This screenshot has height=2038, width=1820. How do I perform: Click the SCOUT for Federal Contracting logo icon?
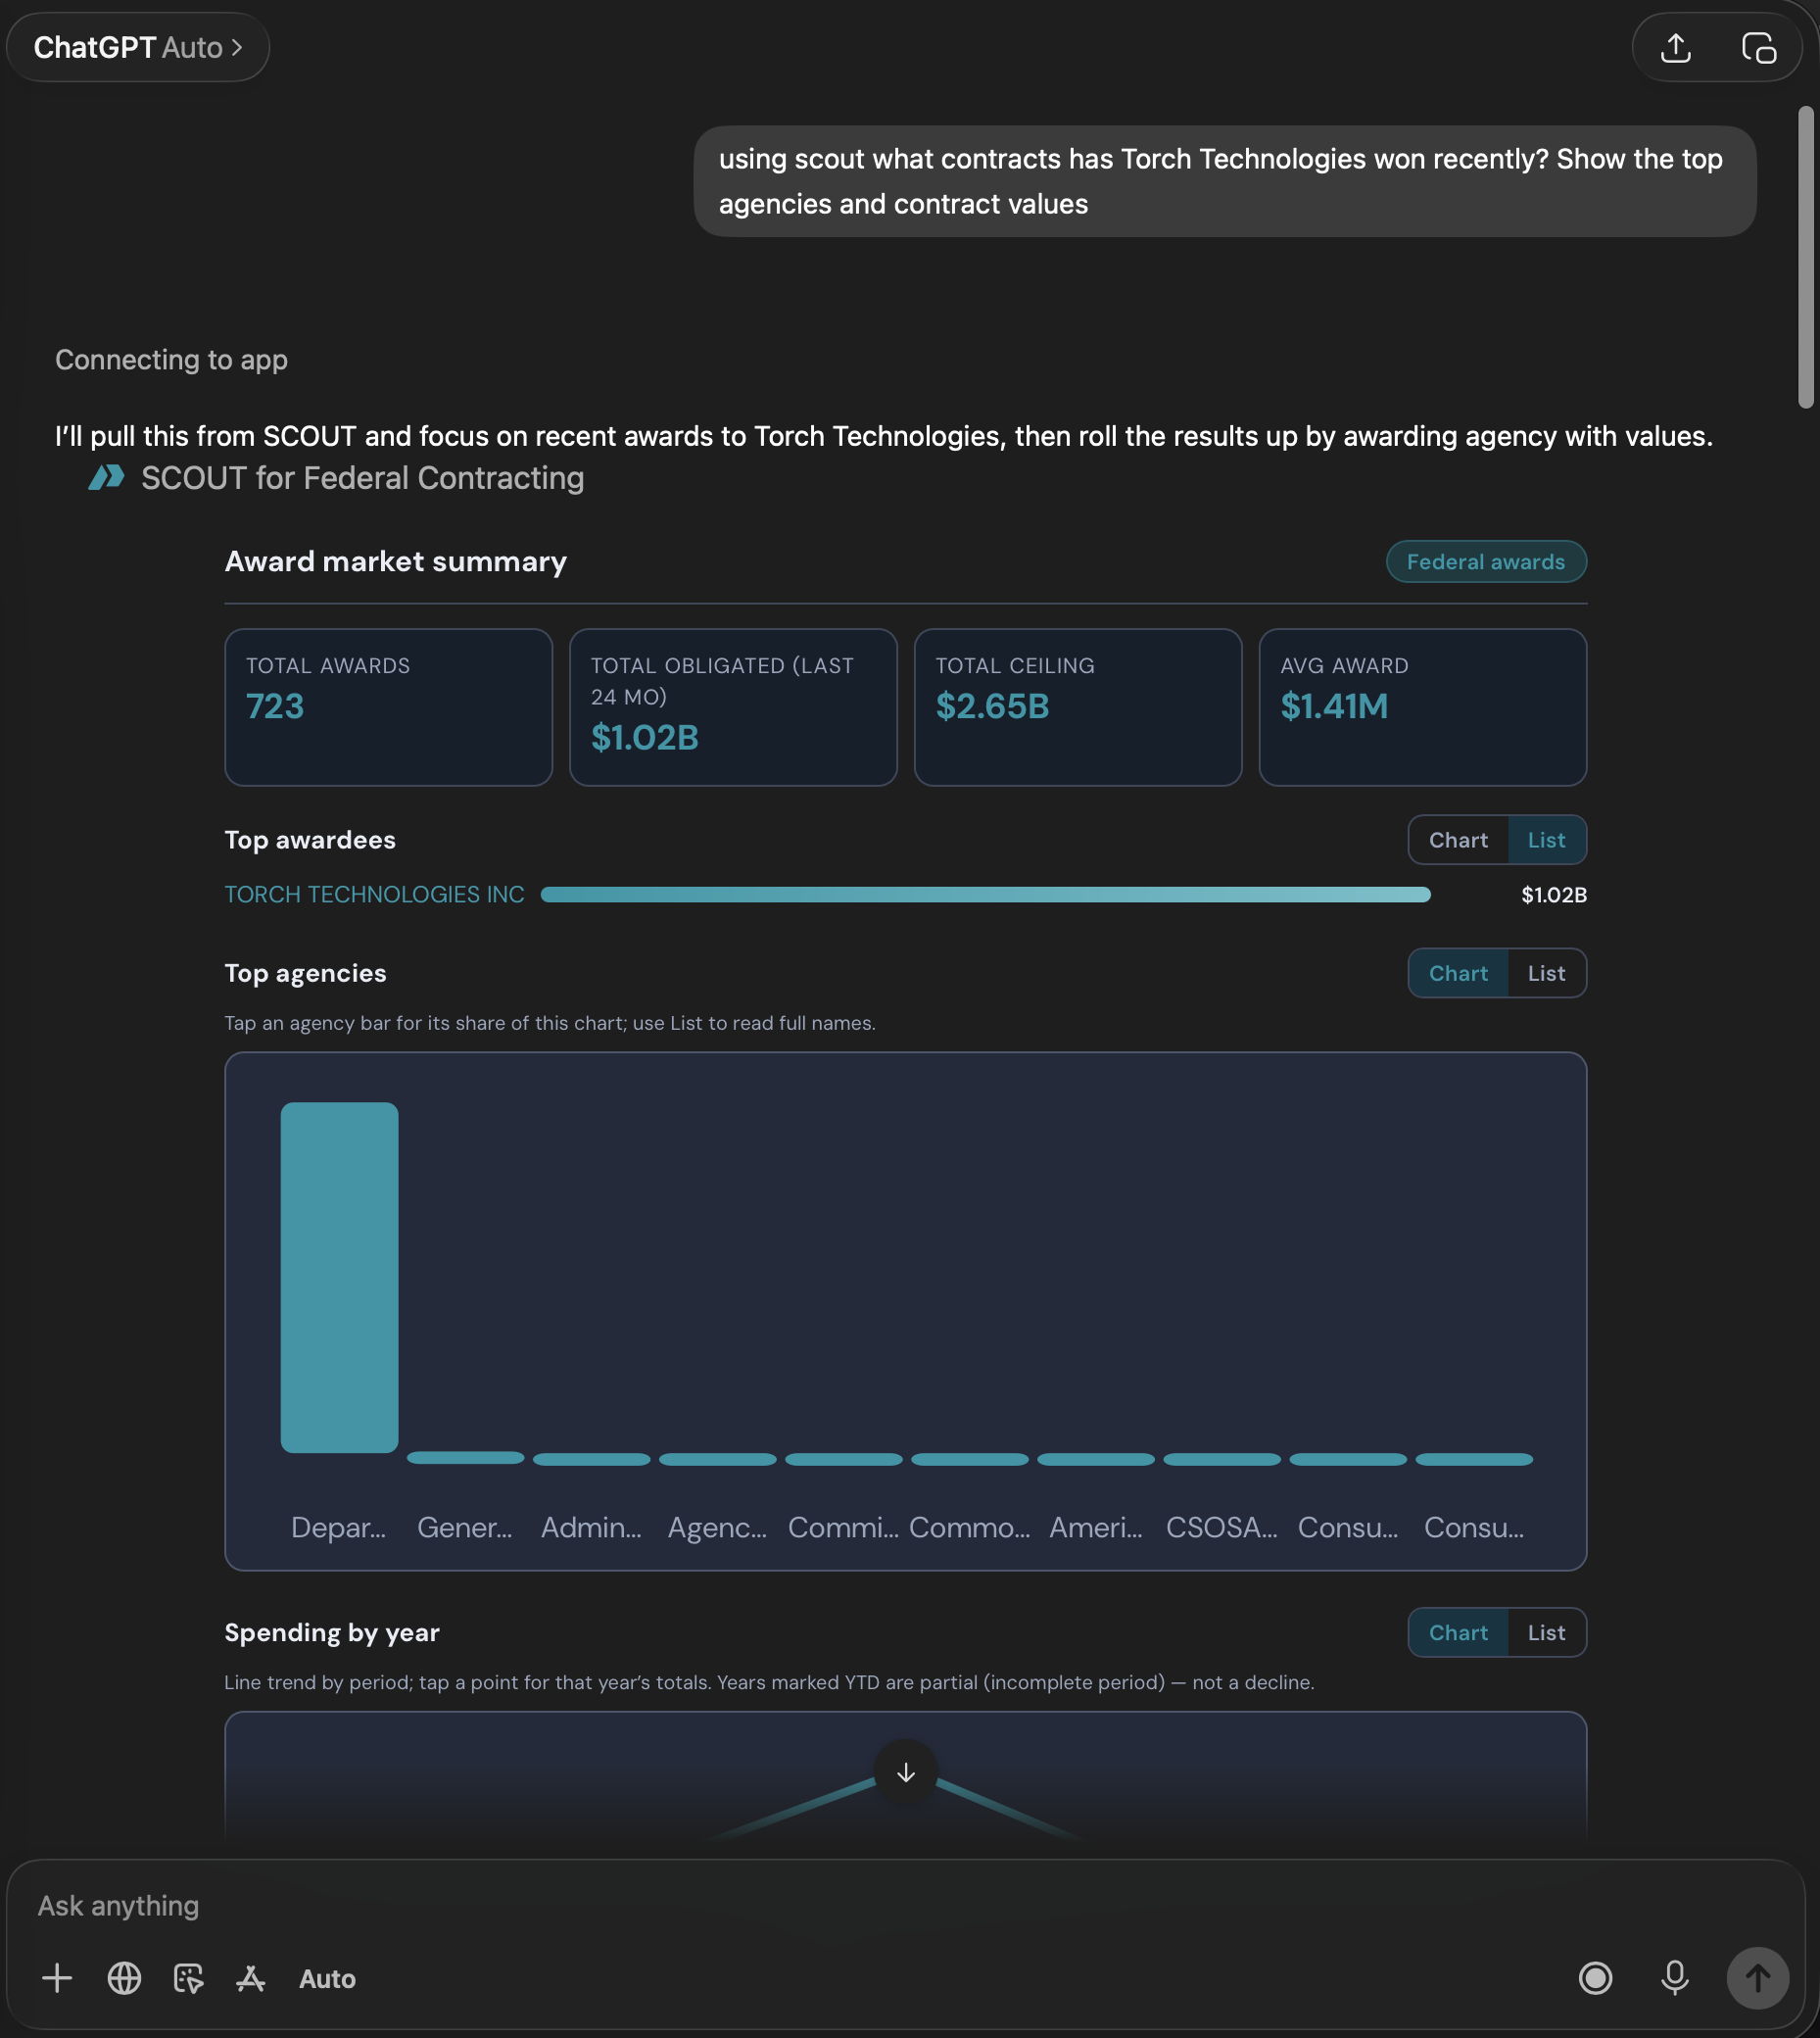point(106,478)
